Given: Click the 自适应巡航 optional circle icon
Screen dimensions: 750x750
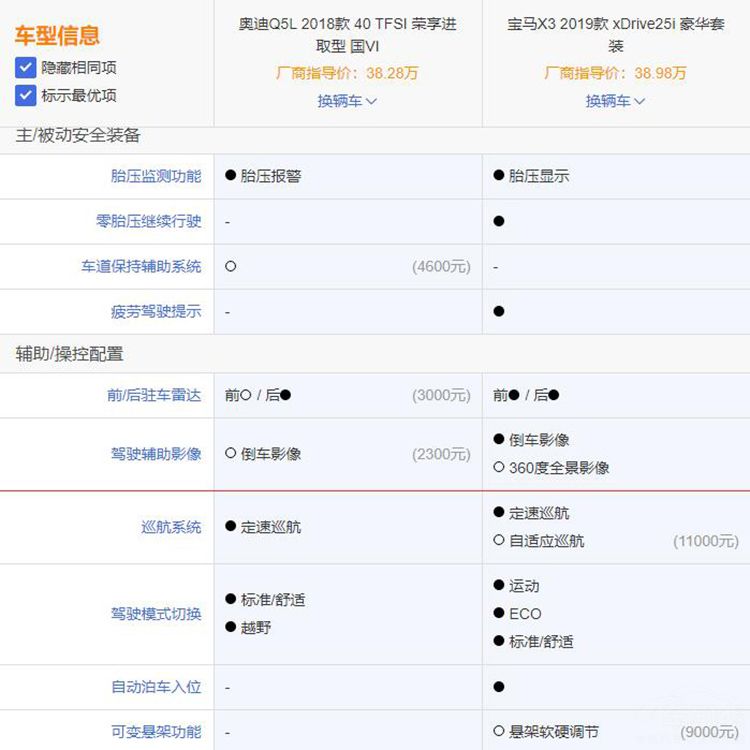Looking at the screenshot, I should [499, 541].
